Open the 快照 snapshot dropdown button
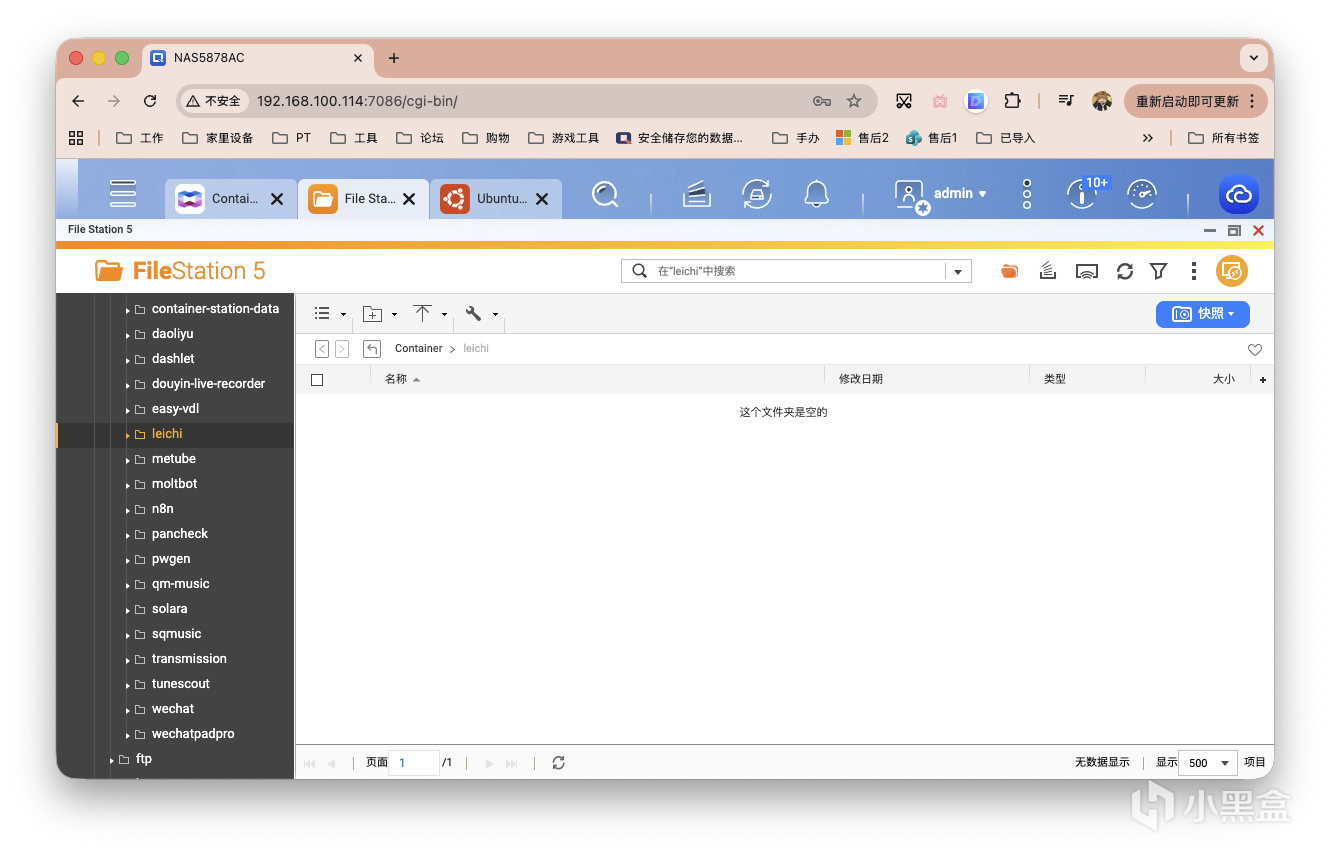The image size is (1330, 853). (x=1203, y=314)
